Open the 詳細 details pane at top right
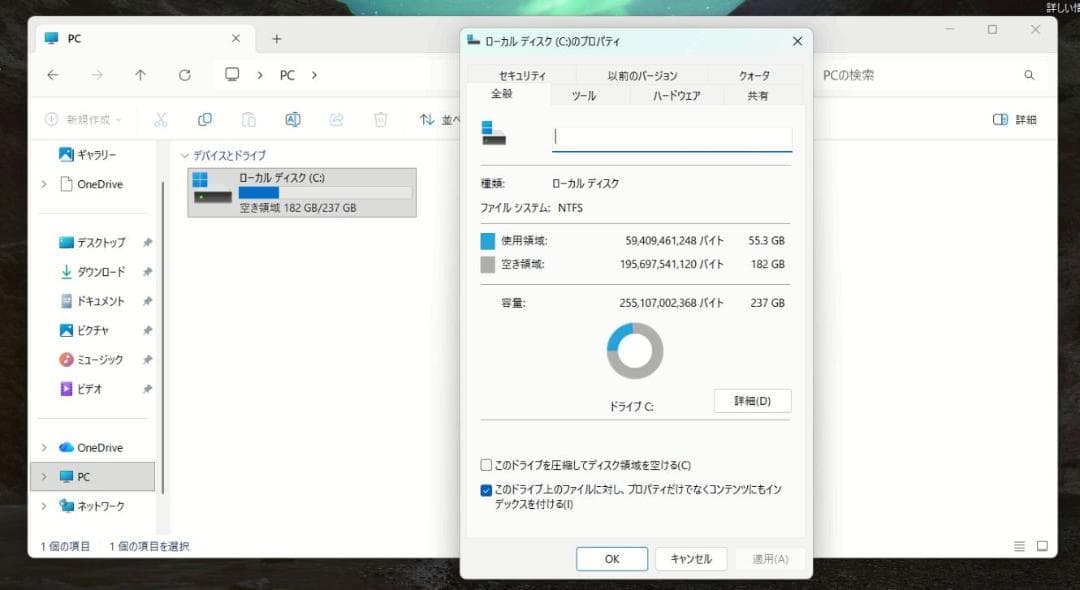The height and width of the screenshot is (590, 1080). (1016, 119)
